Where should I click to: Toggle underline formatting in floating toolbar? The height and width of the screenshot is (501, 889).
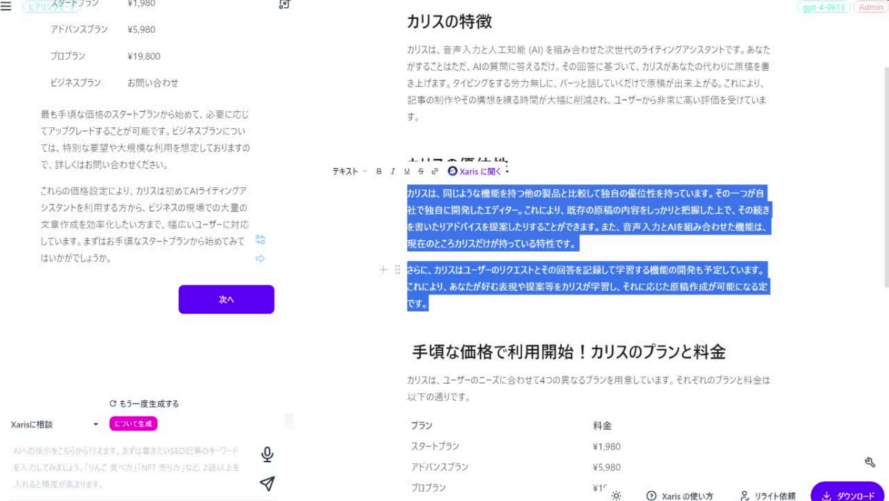click(407, 171)
